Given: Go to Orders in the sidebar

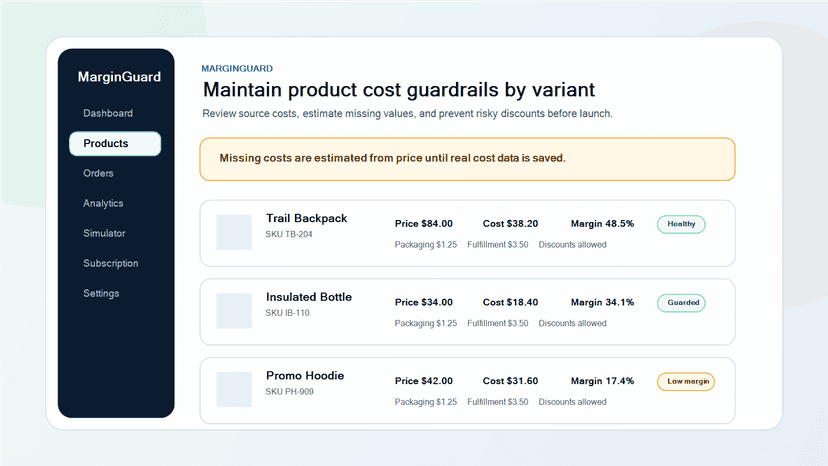Looking at the screenshot, I should [98, 173].
